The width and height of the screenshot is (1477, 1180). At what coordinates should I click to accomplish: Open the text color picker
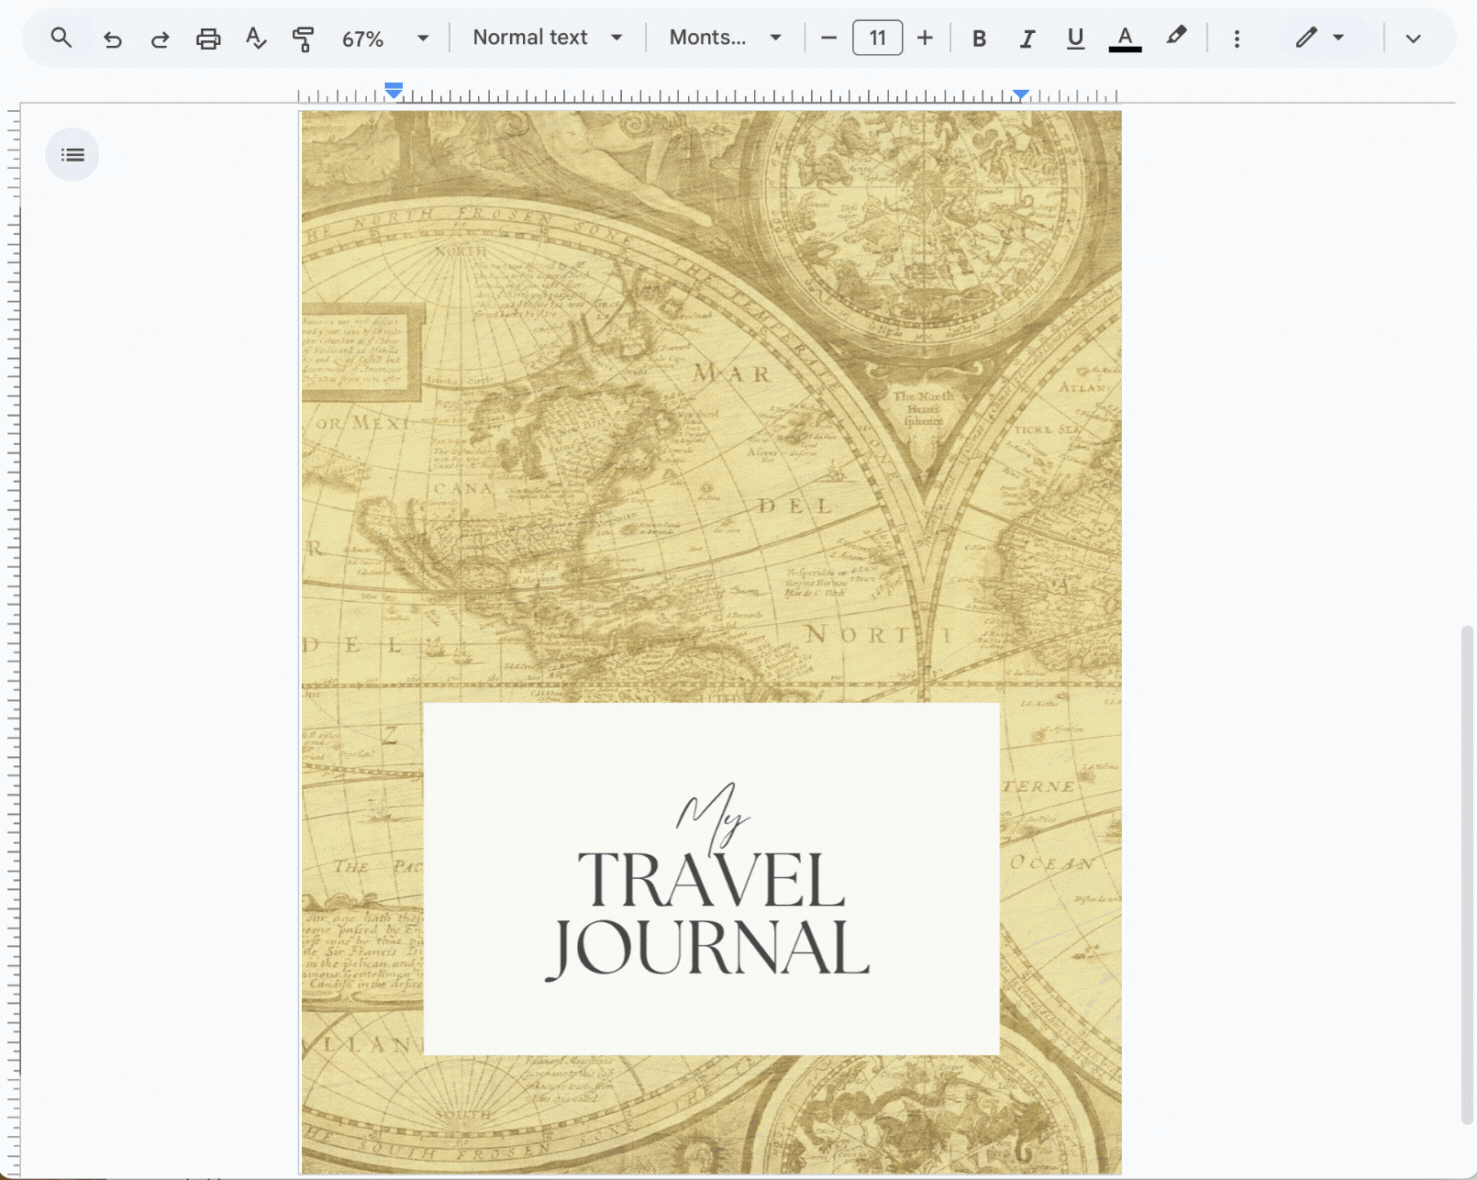1125,38
